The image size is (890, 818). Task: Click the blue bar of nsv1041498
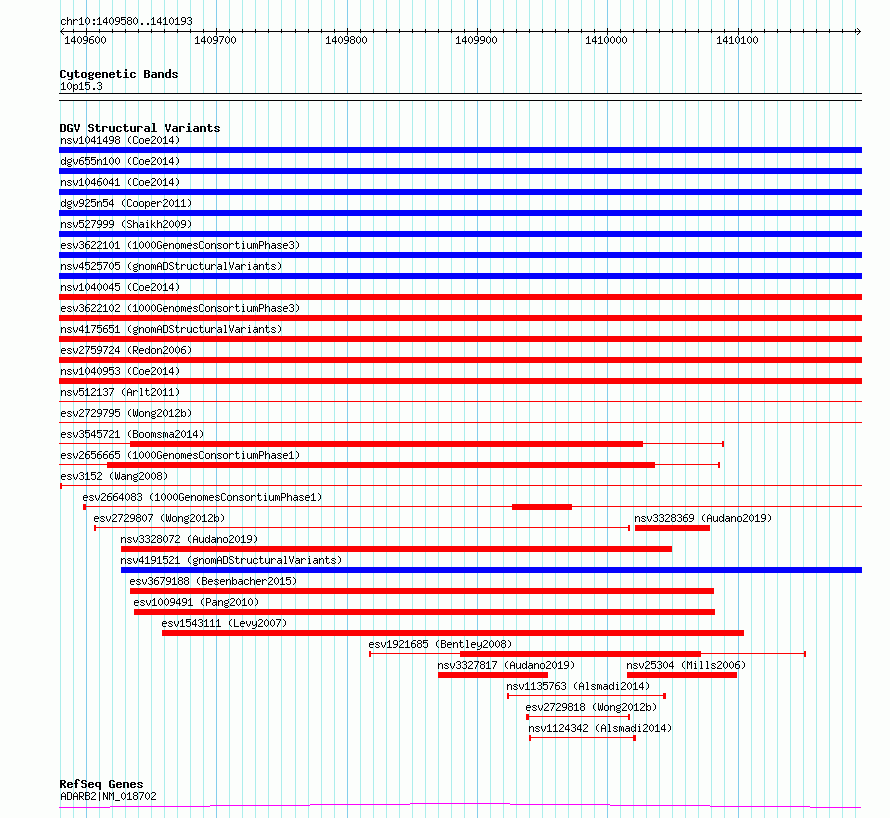click(x=460, y=150)
